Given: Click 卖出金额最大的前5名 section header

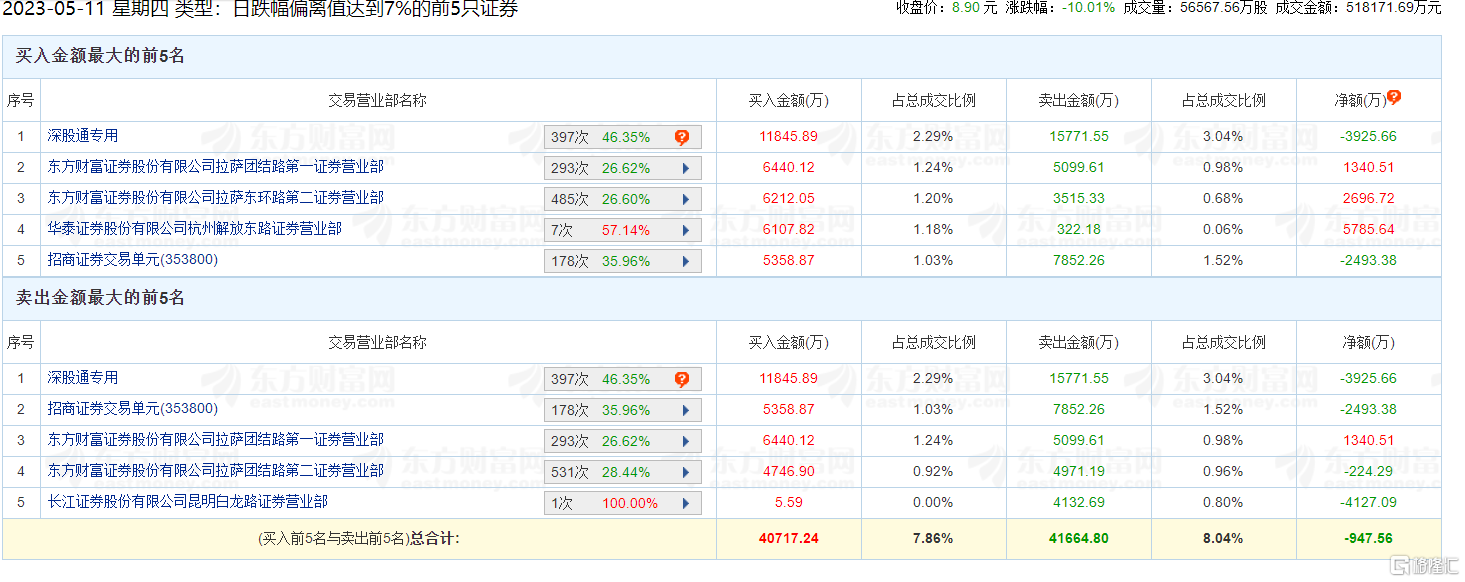Looking at the screenshot, I should click(100, 298).
